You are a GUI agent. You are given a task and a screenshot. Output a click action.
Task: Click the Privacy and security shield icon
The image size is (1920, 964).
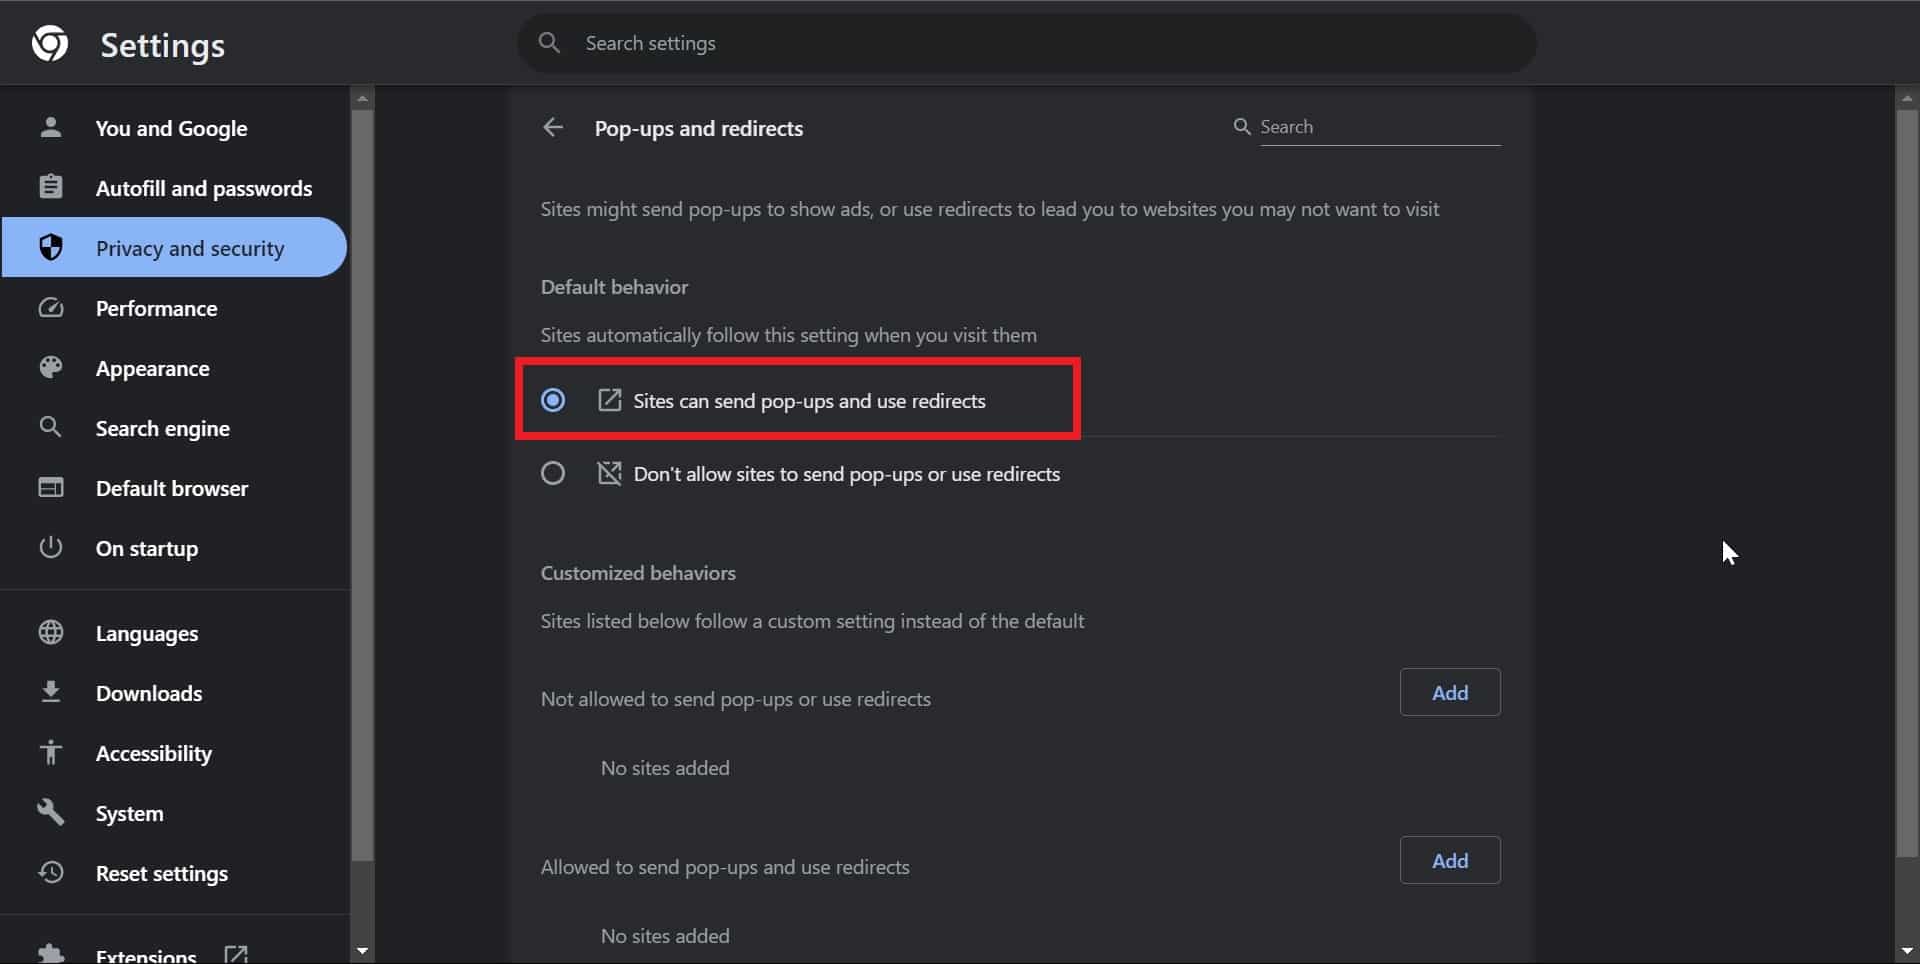tap(51, 248)
